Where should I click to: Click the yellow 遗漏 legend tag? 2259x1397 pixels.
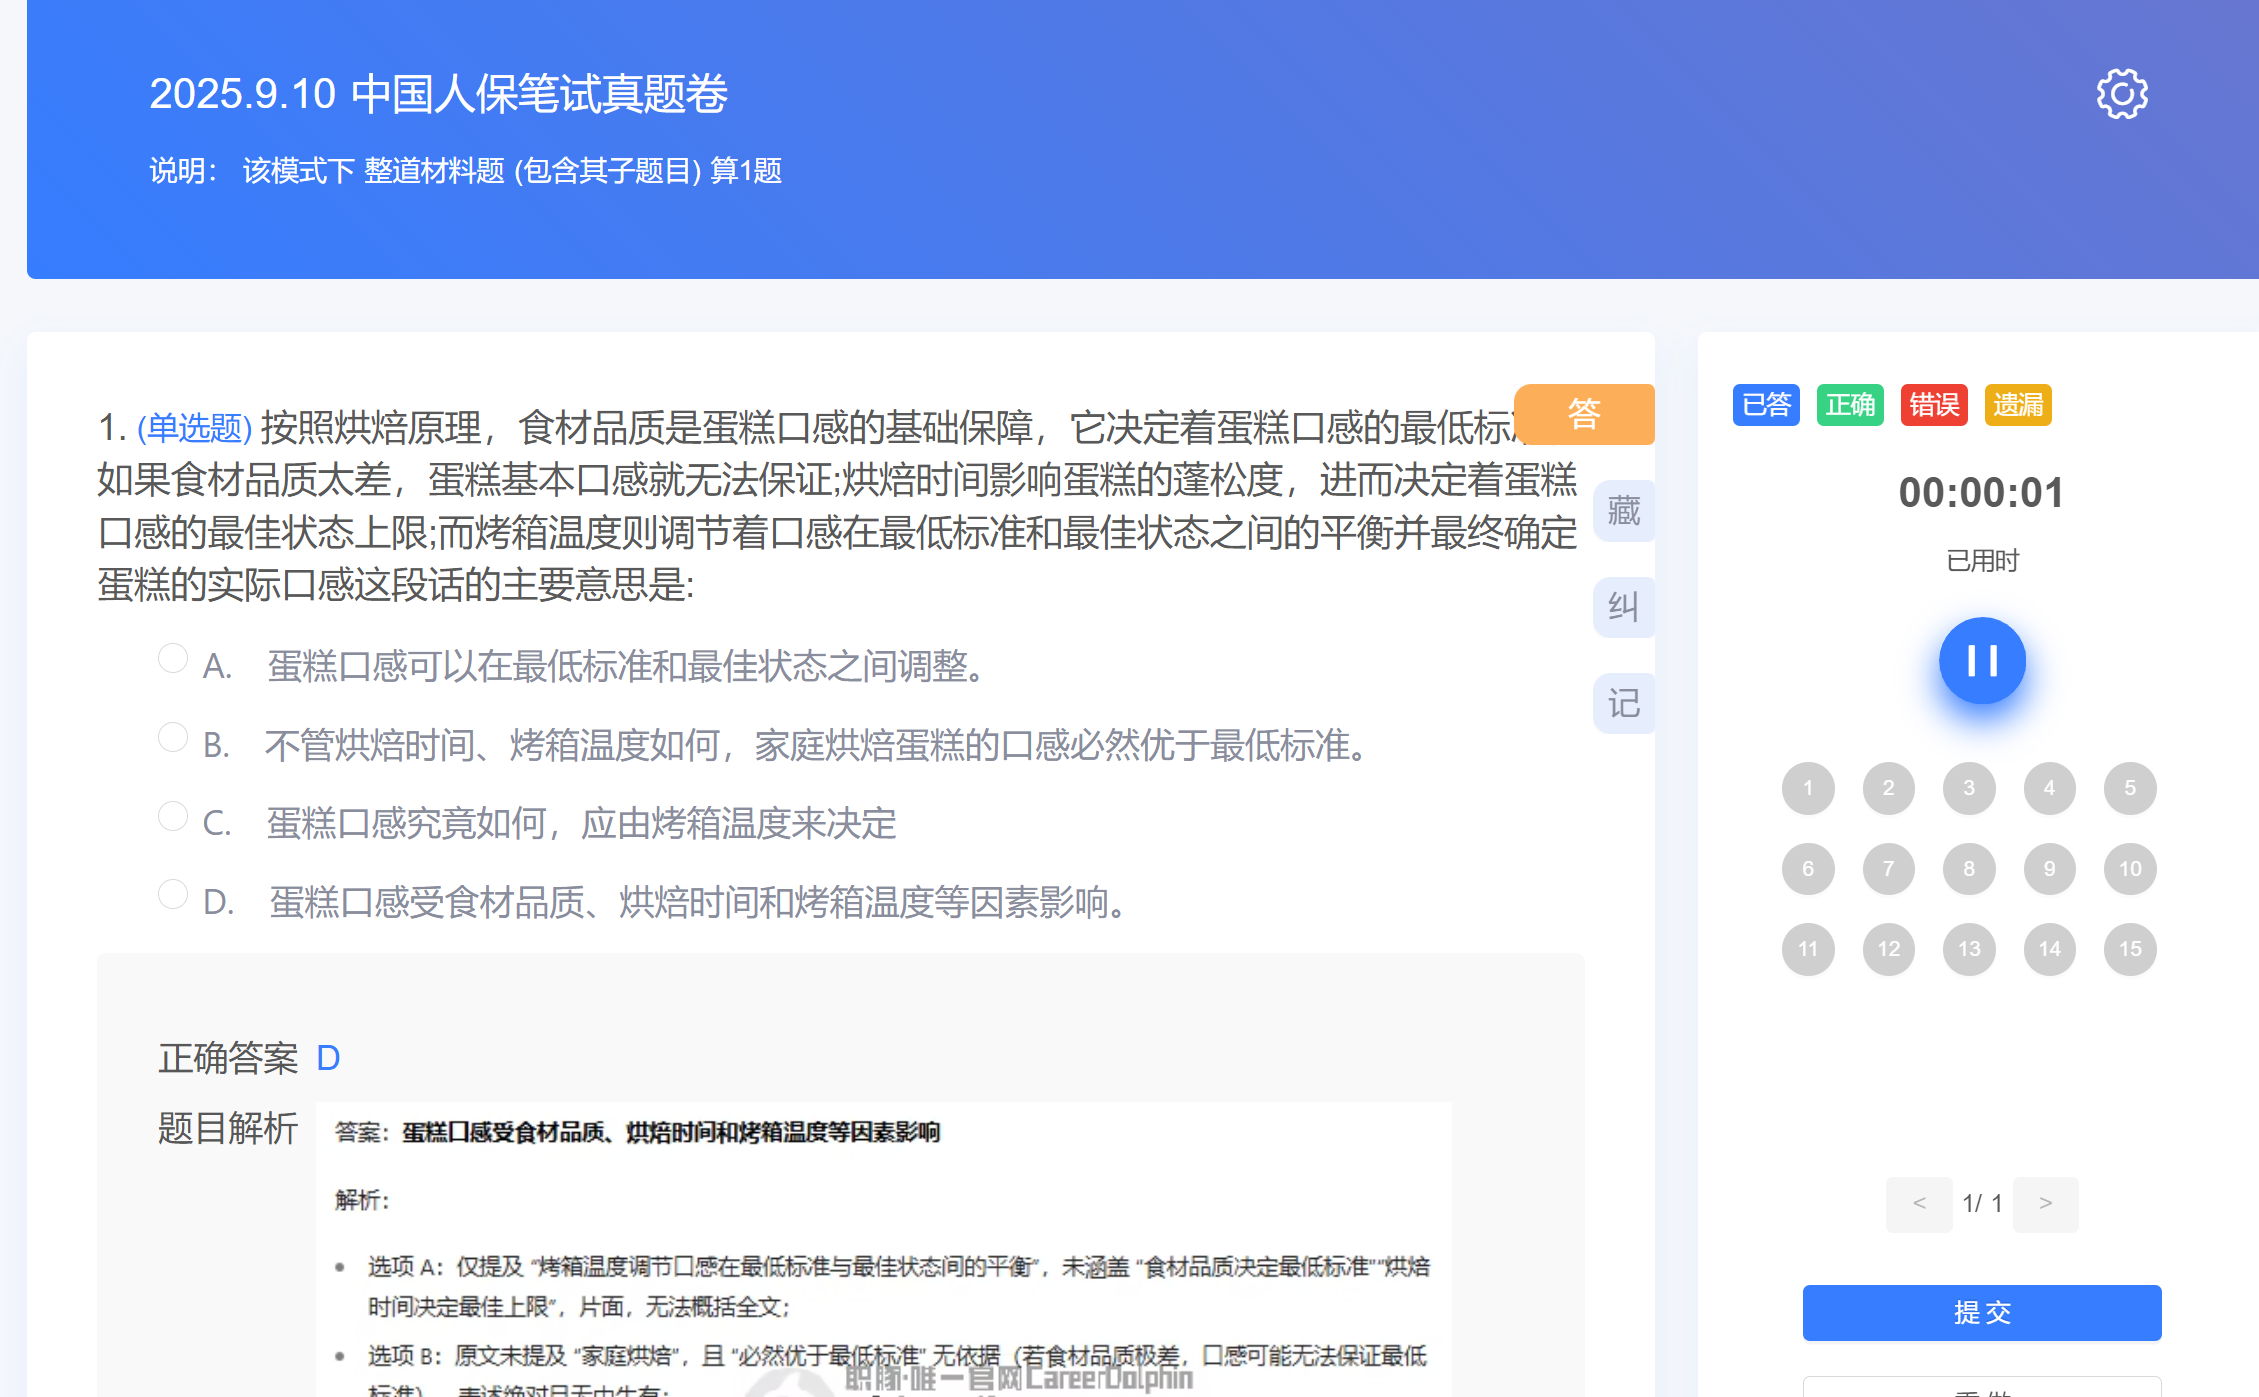(x=2018, y=405)
